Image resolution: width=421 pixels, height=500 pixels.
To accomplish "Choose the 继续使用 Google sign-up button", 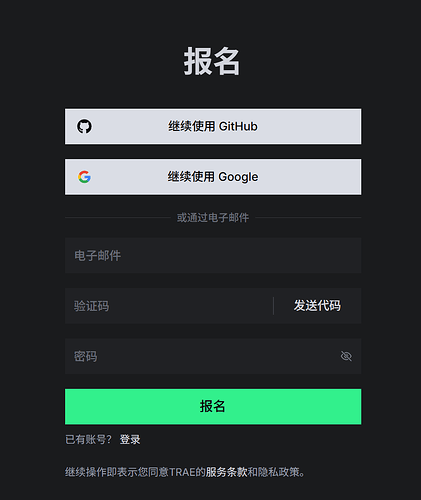I will pyautogui.click(x=213, y=177).
